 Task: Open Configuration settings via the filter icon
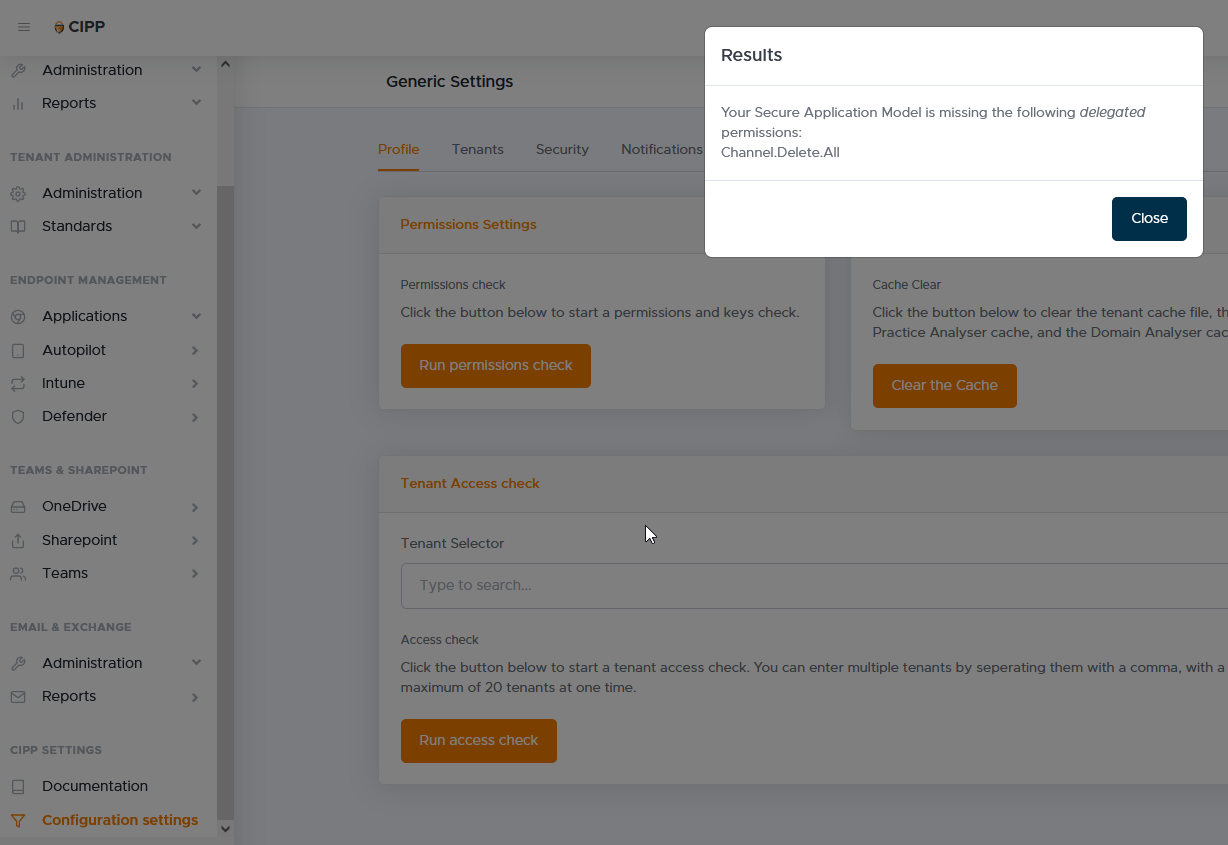[x=16, y=820]
